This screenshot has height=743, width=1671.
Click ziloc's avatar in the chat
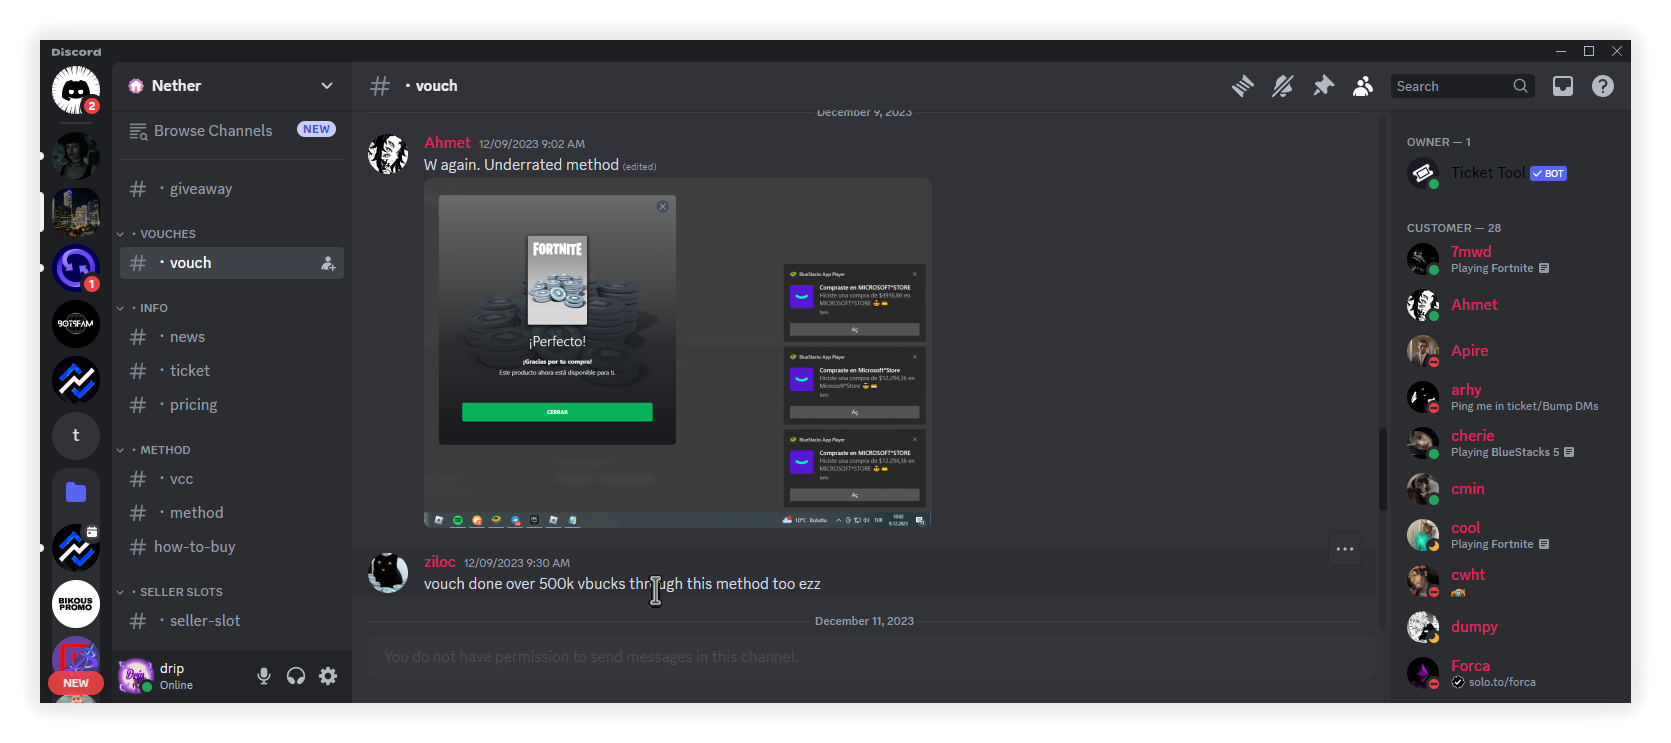coord(388,573)
